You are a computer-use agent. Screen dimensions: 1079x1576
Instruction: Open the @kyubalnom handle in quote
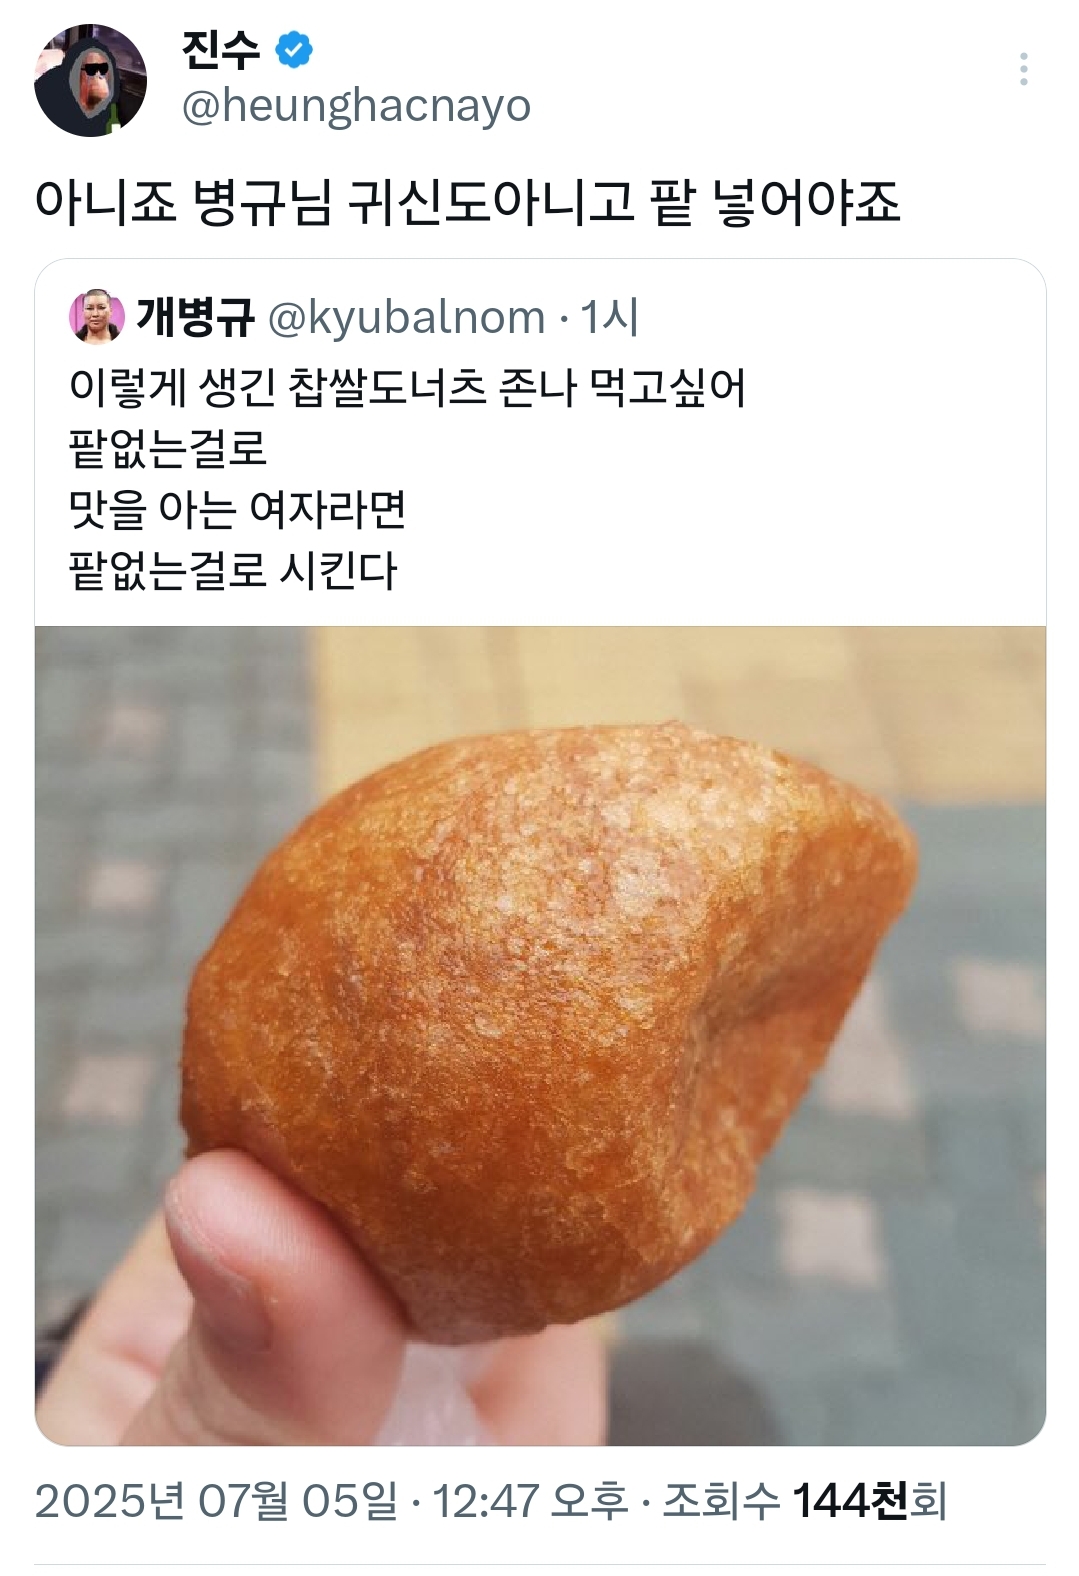[x=406, y=317]
